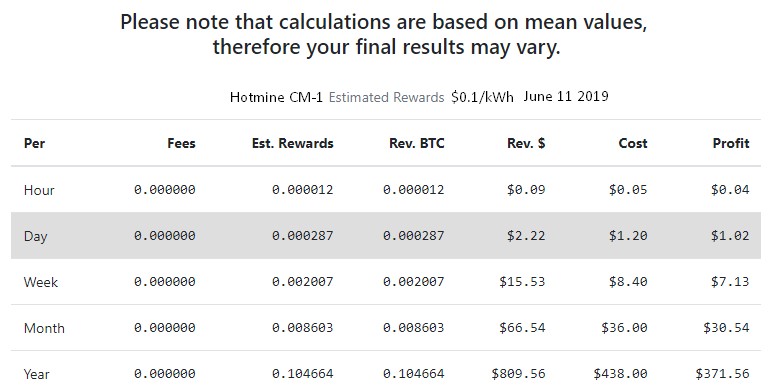Image resolution: width=773 pixels, height=392 pixels.
Task: Select the Est. Rewards column header
Action: pyautogui.click(x=293, y=143)
